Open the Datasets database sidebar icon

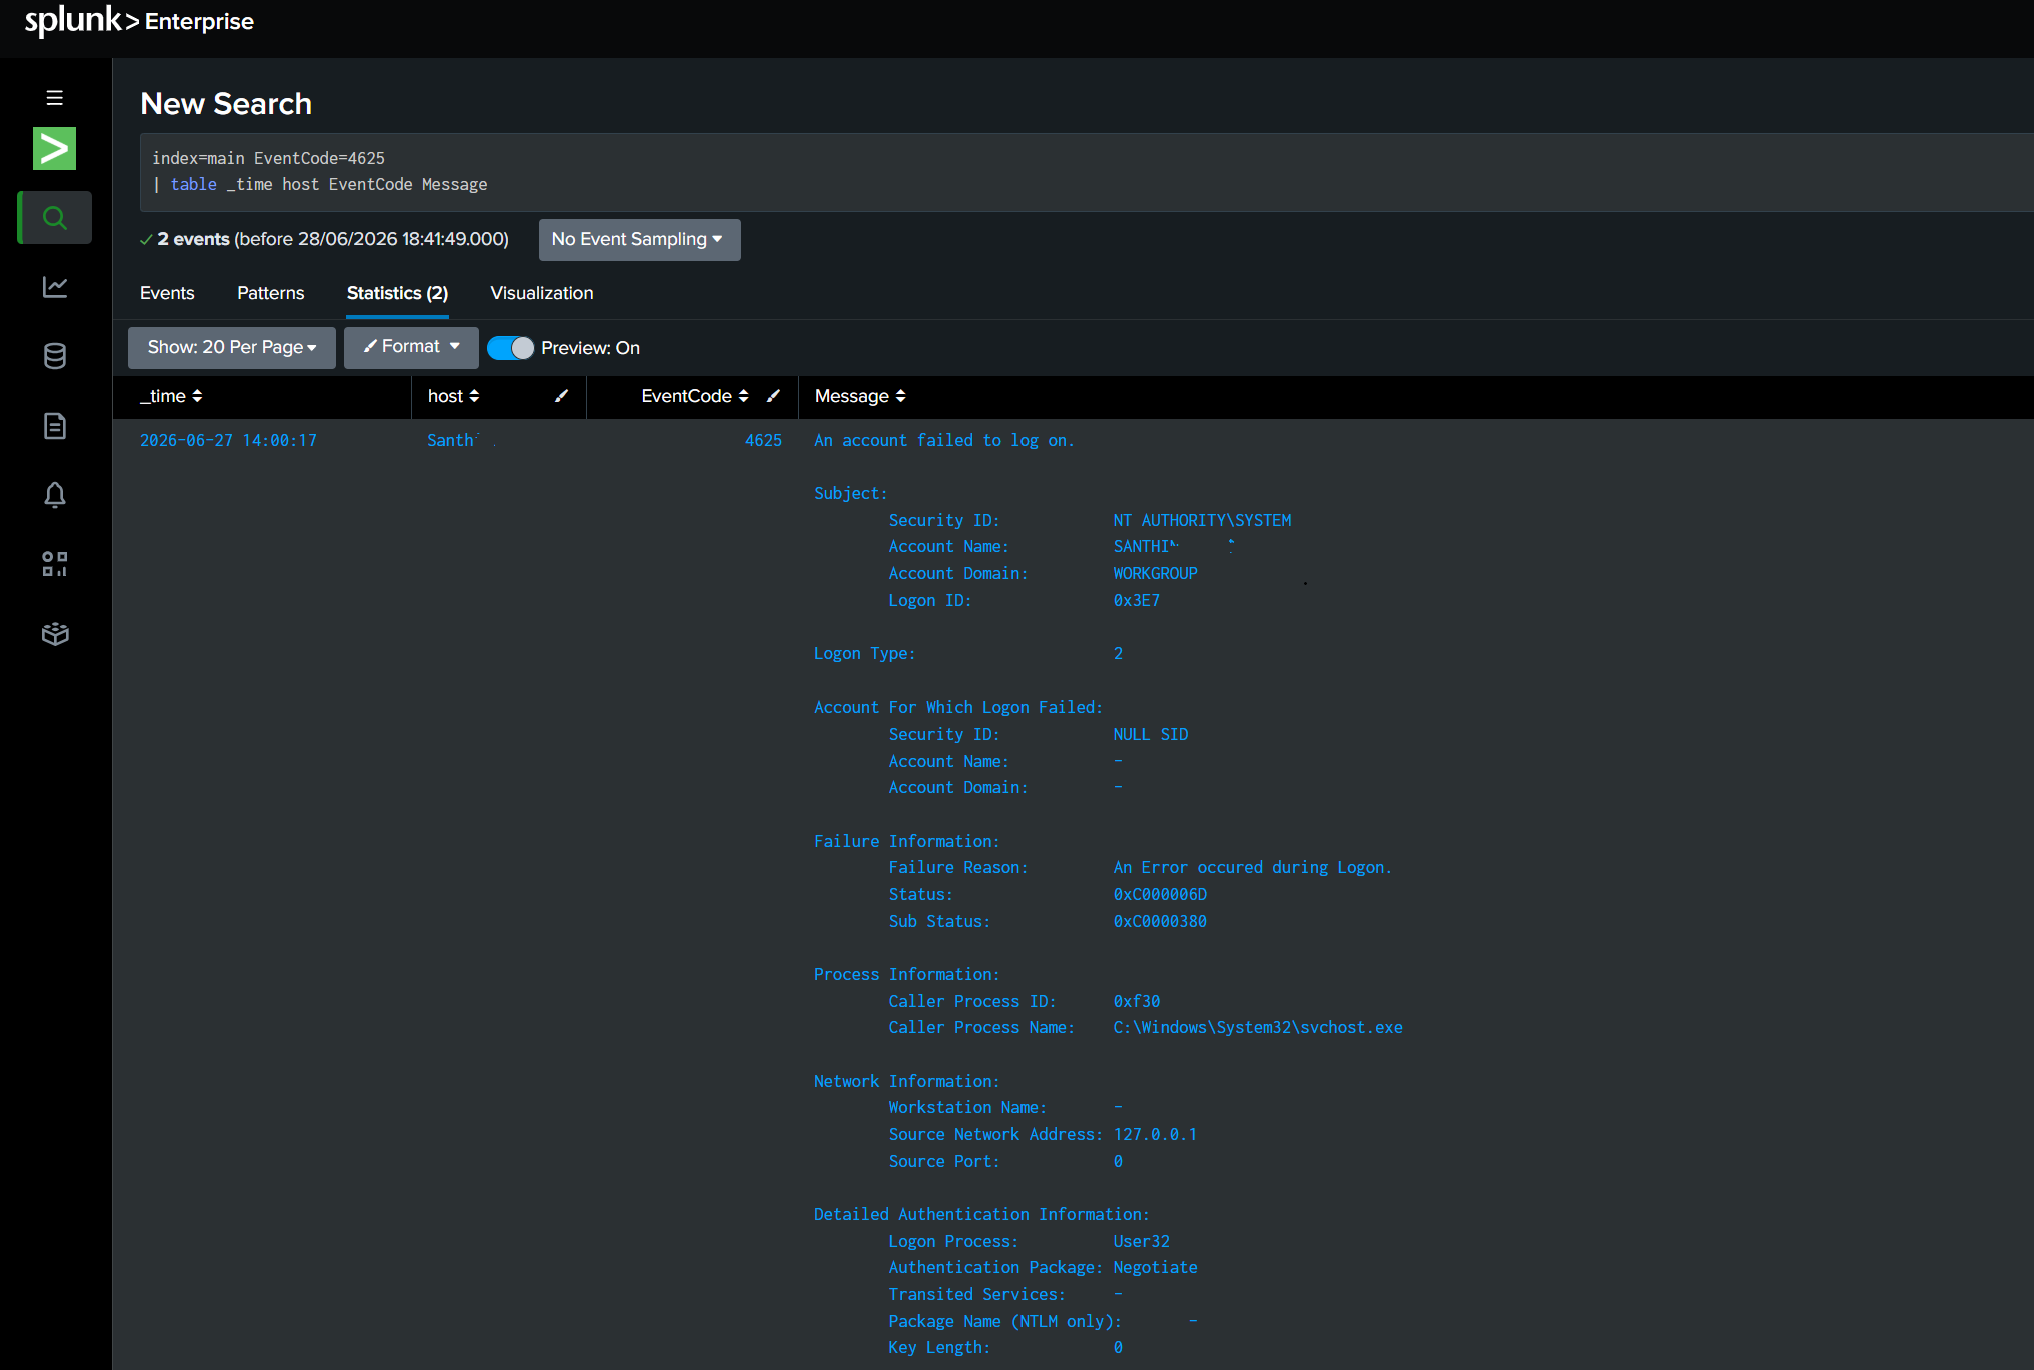[55, 356]
